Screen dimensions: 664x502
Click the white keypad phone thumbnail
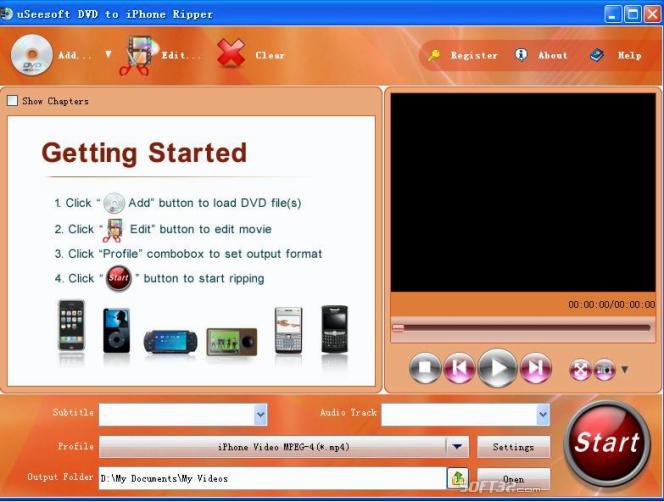click(x=288, y=330)
